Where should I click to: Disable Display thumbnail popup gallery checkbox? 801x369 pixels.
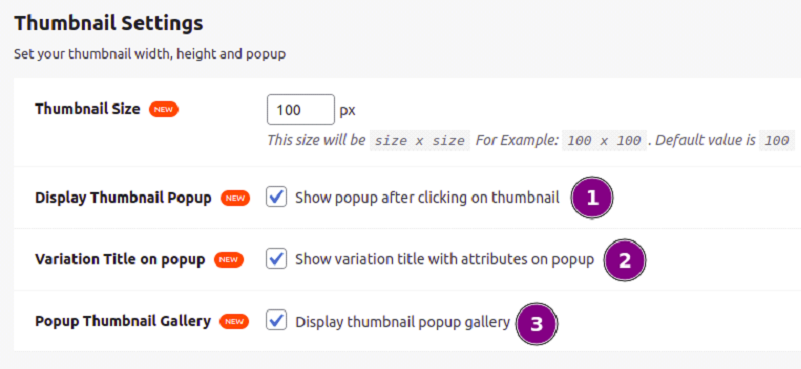click(276, 320)
